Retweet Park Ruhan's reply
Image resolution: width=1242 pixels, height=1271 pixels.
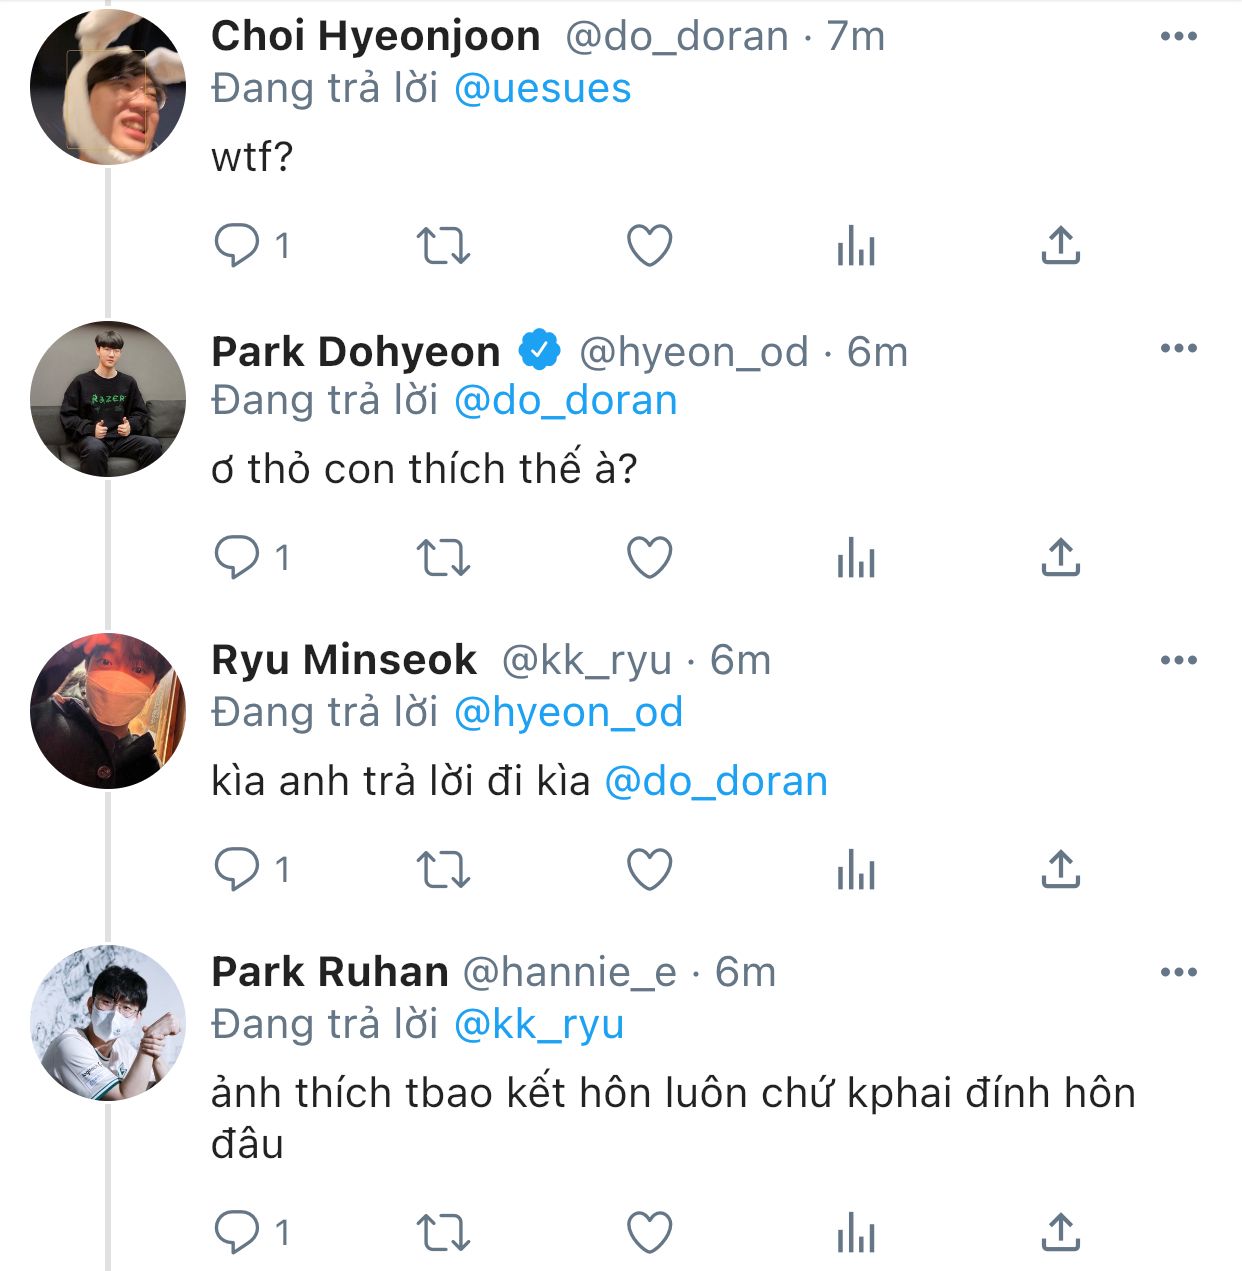coord(442,1232)
